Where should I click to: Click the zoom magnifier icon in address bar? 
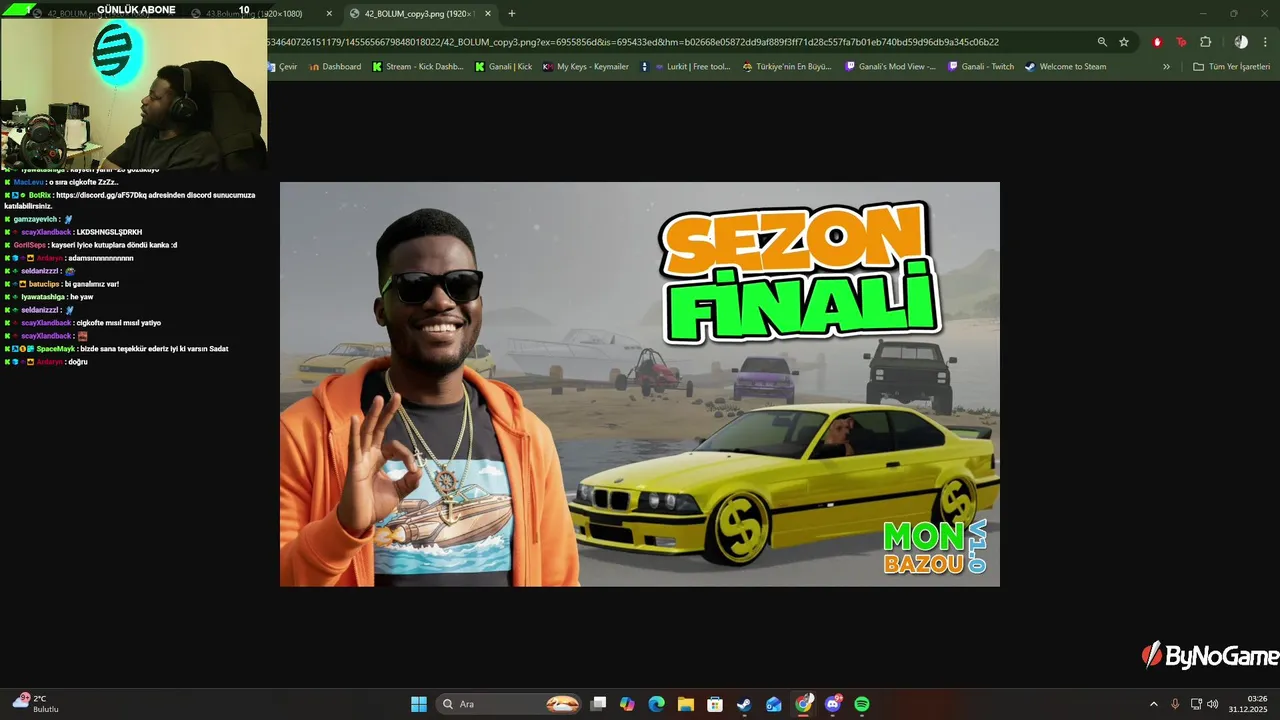[x=1102, y=42]
